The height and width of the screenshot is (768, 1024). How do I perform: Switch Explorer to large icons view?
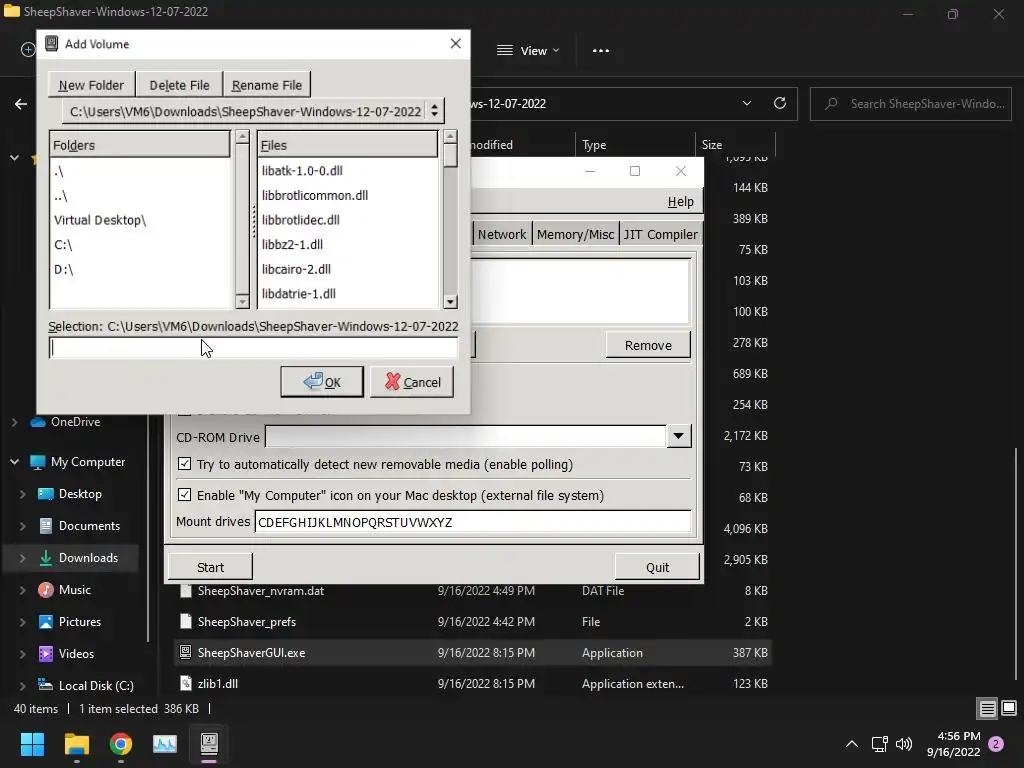point(1009,708)
